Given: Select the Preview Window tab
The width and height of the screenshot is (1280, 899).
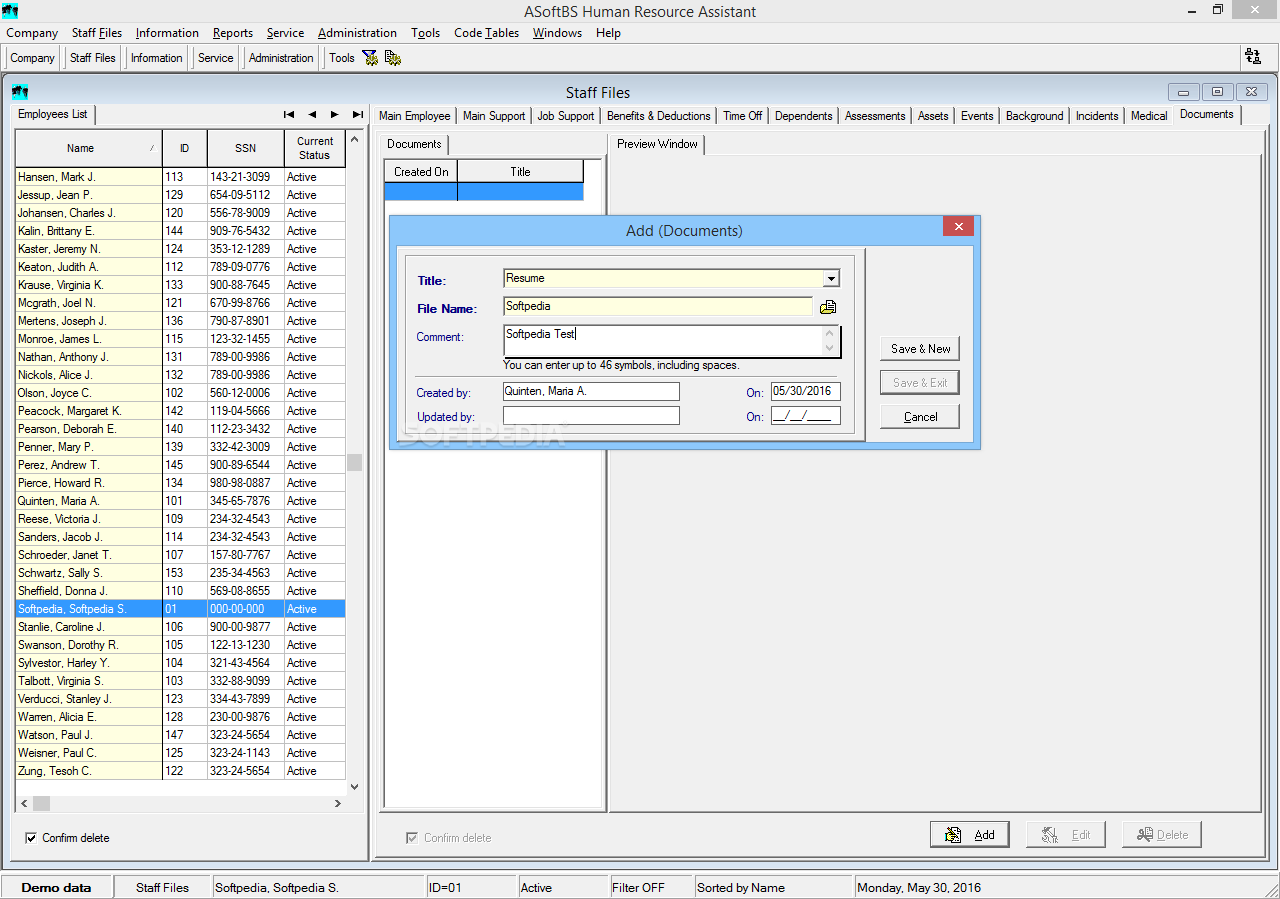Looking at the screenshot, I should point(657,144).
